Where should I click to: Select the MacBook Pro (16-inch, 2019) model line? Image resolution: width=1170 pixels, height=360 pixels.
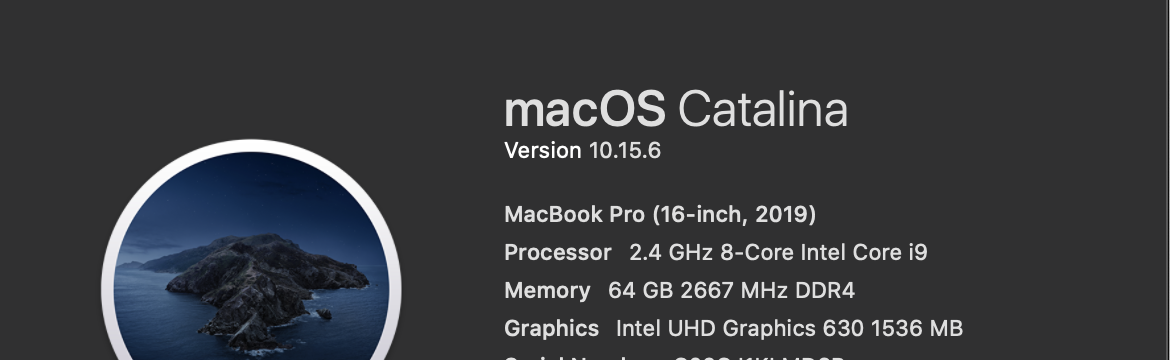[660, 215]
